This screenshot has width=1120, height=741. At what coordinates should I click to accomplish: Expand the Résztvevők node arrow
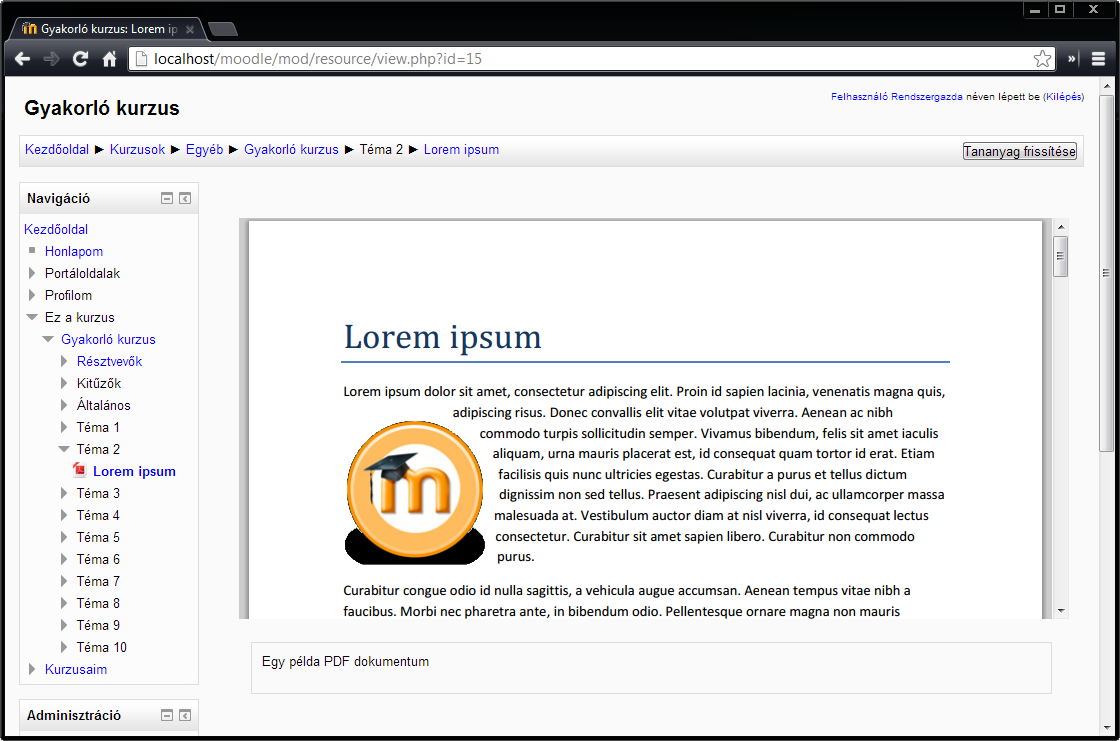[x=64, y=362]
